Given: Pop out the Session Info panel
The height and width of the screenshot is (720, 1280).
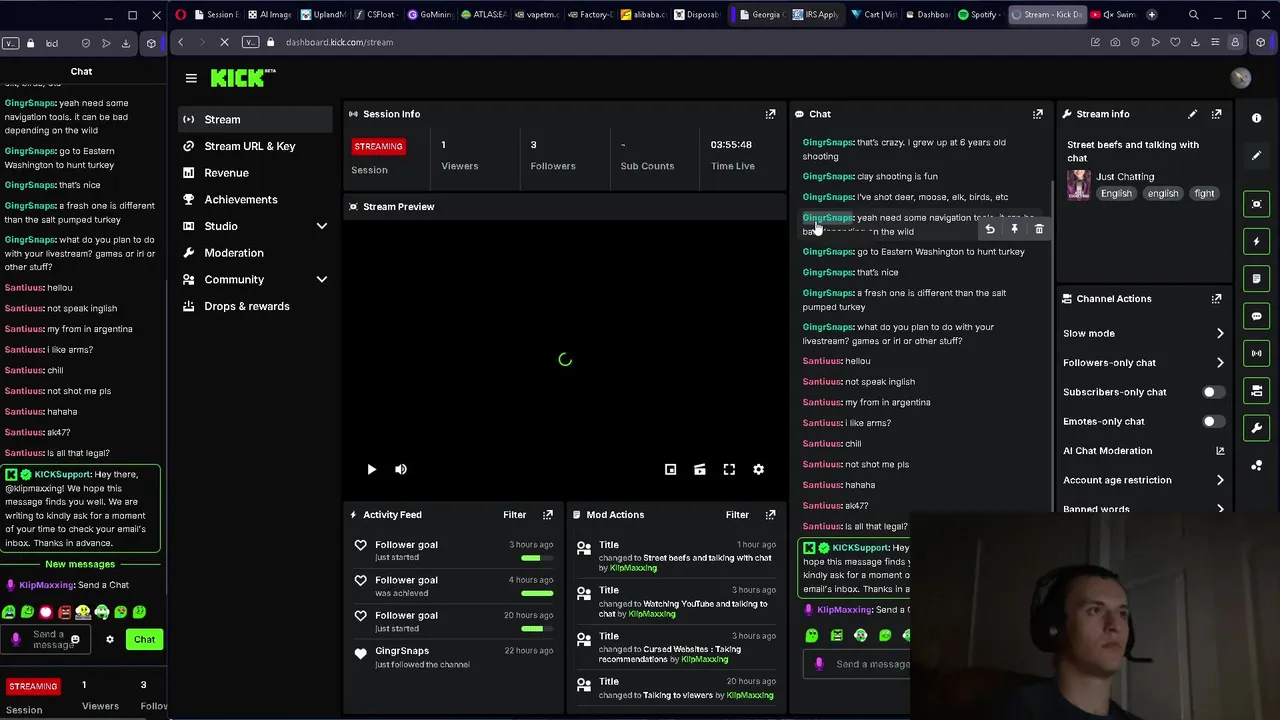Looking at the screenshot, I should [x=770, y=114].
